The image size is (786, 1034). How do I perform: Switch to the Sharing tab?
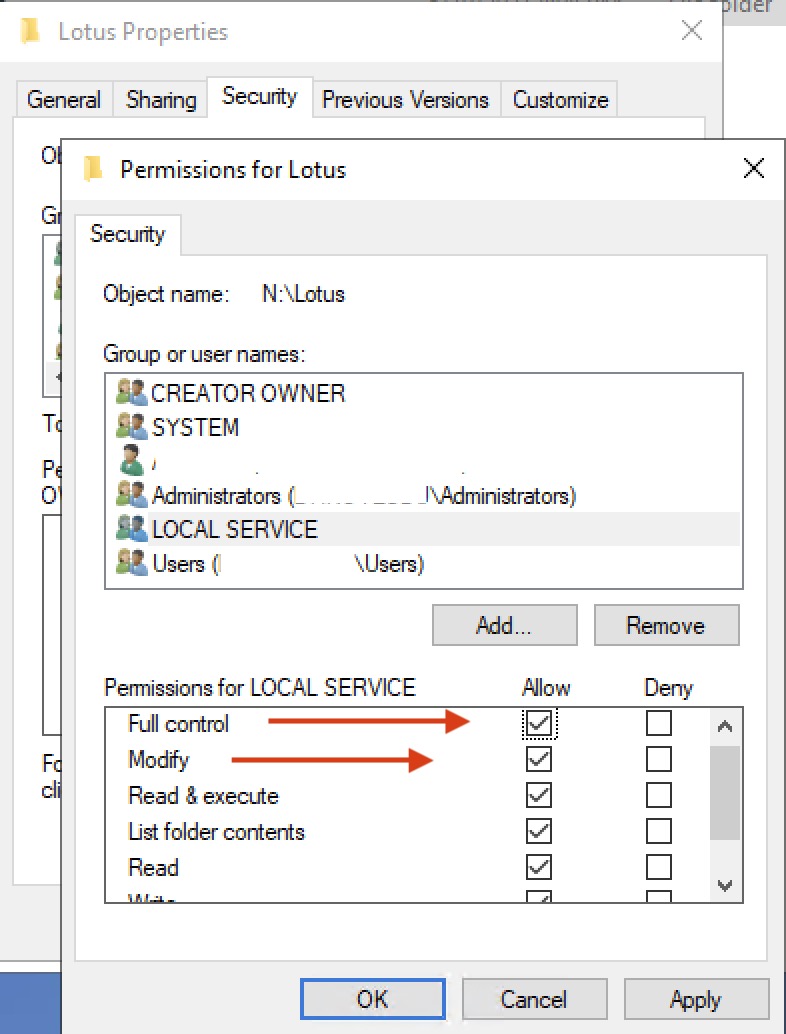[x=160, y=99]
